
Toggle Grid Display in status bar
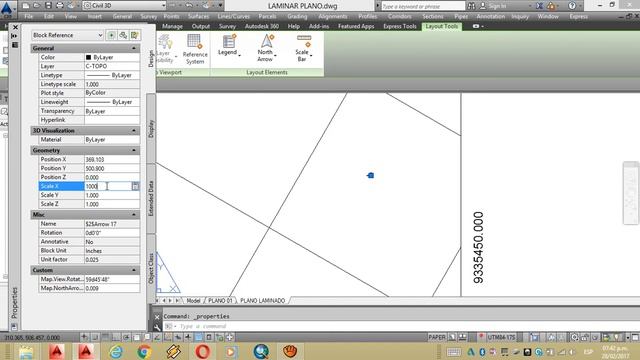pos(105,337)
